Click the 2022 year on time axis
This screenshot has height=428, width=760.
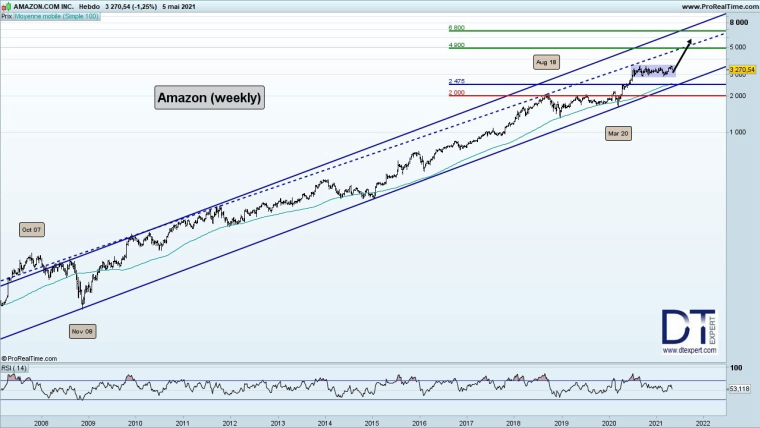tap(703, 423)
